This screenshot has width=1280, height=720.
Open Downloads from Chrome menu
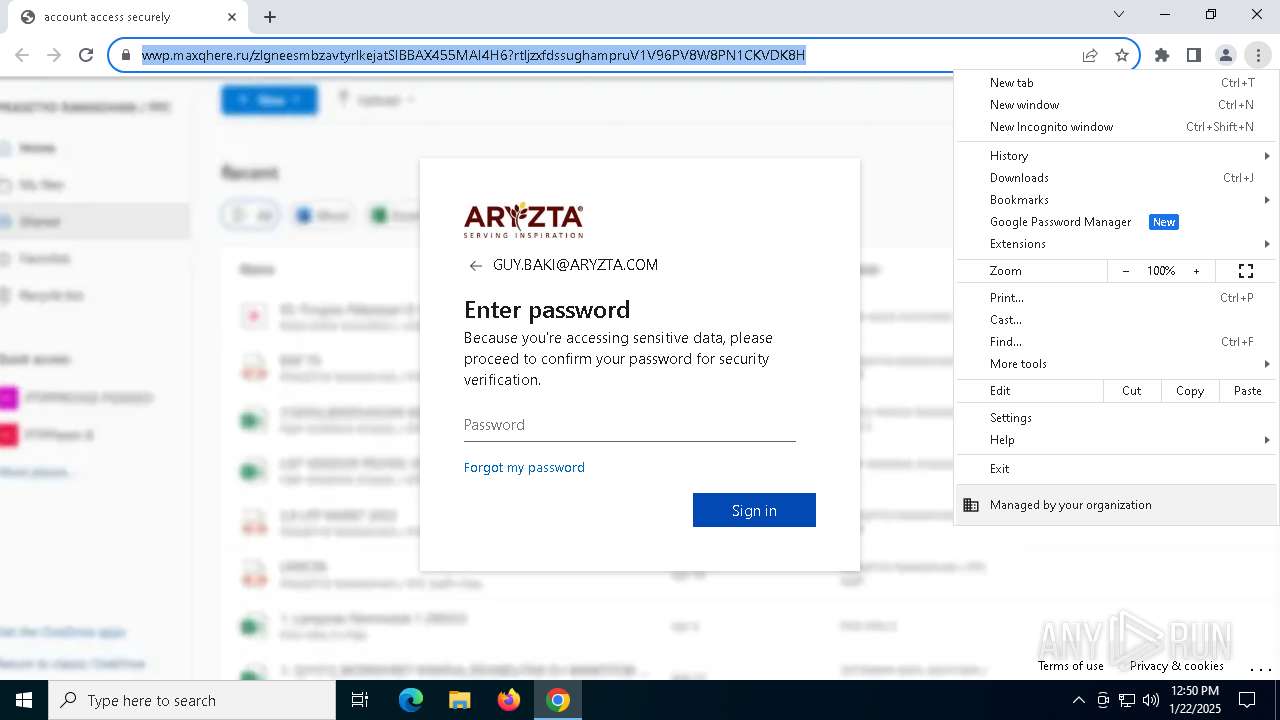point(1116,178)
